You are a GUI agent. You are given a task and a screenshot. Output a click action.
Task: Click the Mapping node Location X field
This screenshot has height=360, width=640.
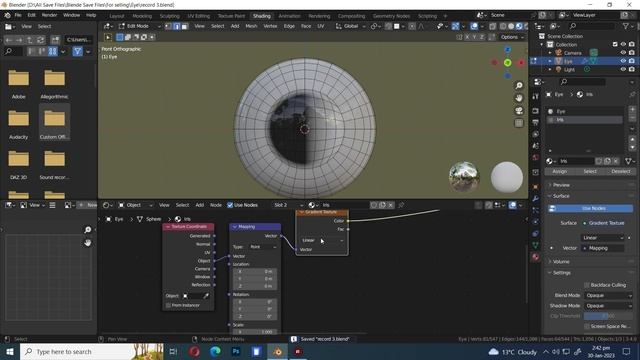(x=254, y=271)
